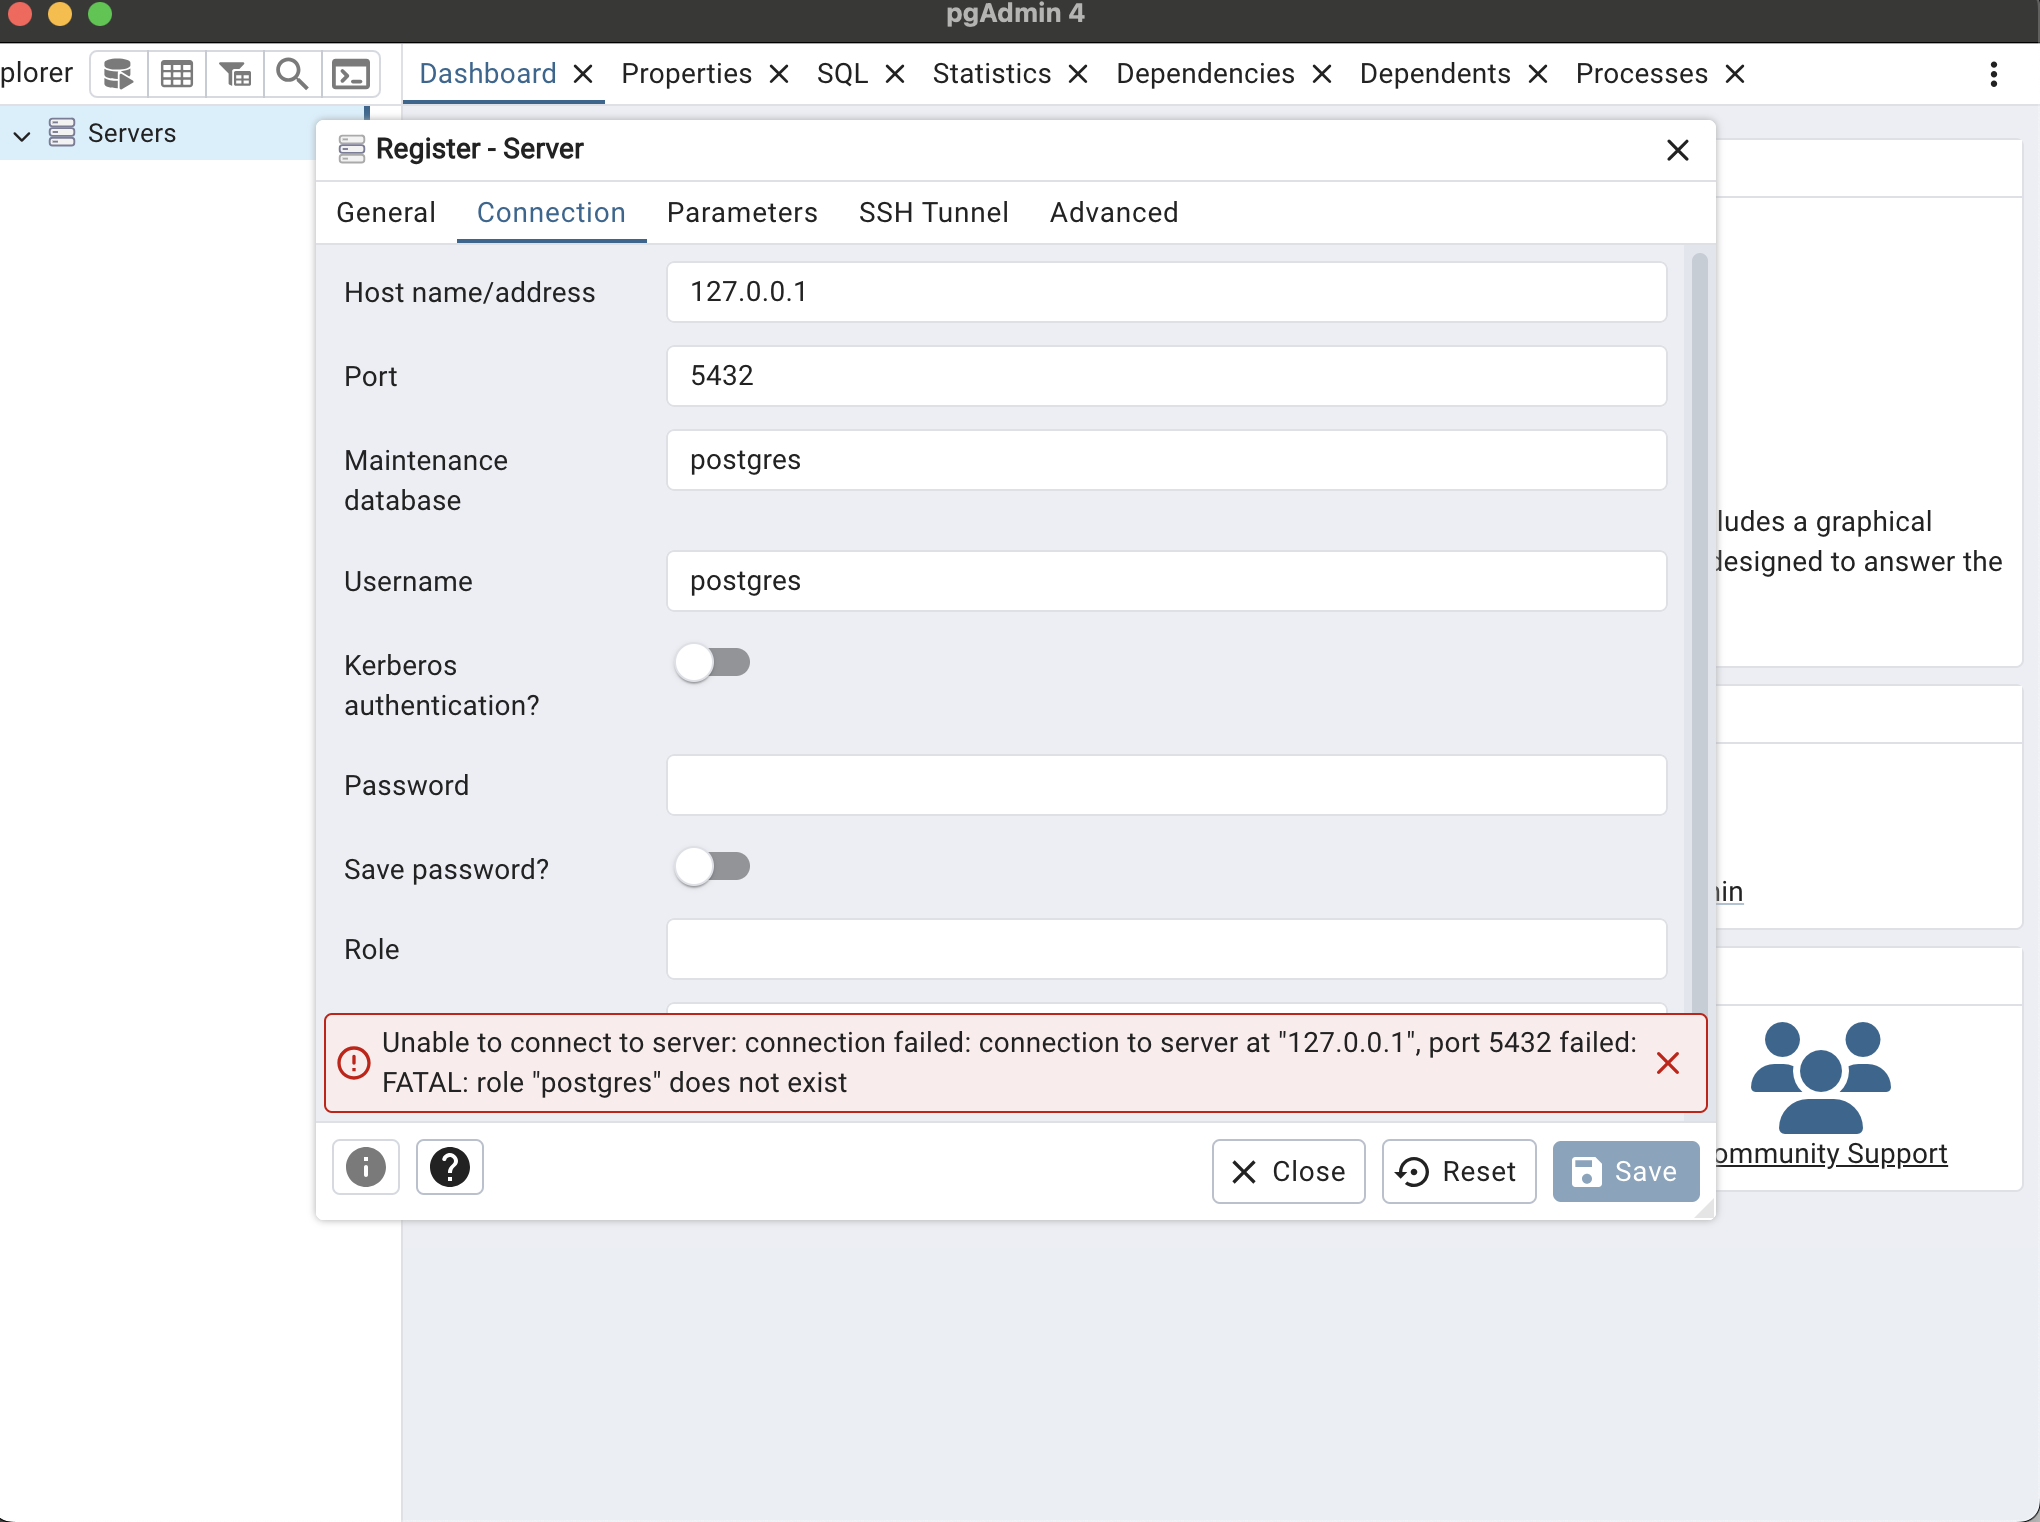Viewport: 2040px width, 1522px height.
Task: Close the Dependencies tab with its X
Action: click(1322, 74)
